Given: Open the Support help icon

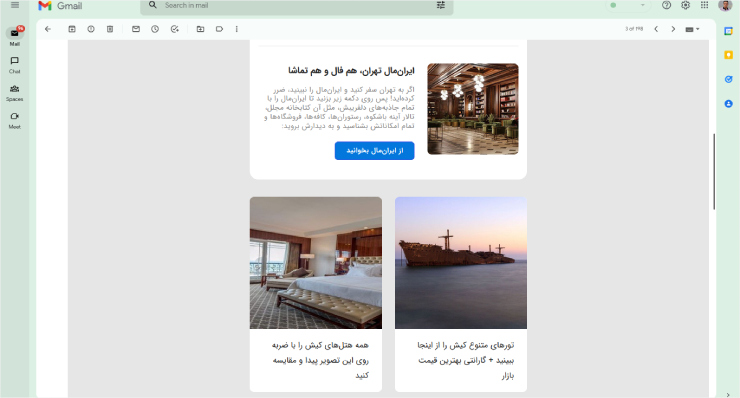Looking at the screenshot, I should point(666,5).
